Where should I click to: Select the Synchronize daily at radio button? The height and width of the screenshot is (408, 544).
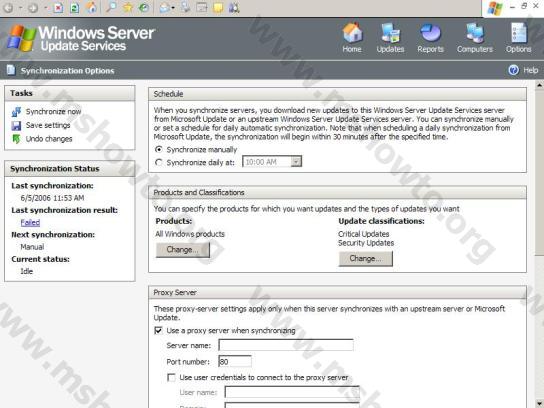pos(159,162)
